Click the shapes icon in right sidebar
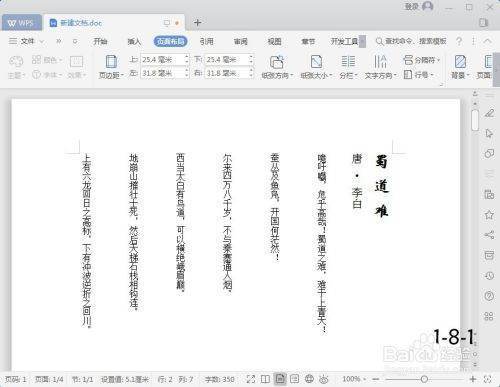This screenshot has height=387, width=500. click(489, 154)
